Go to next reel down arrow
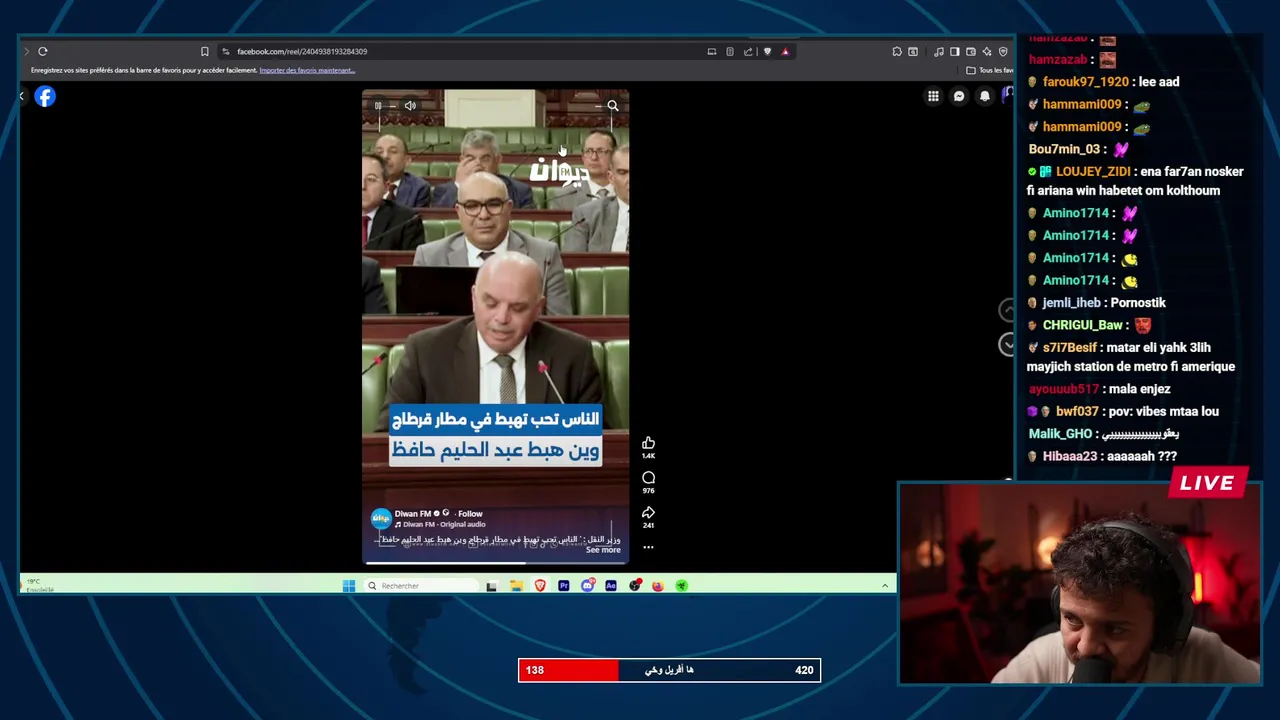 click(x=1007, y=344)
